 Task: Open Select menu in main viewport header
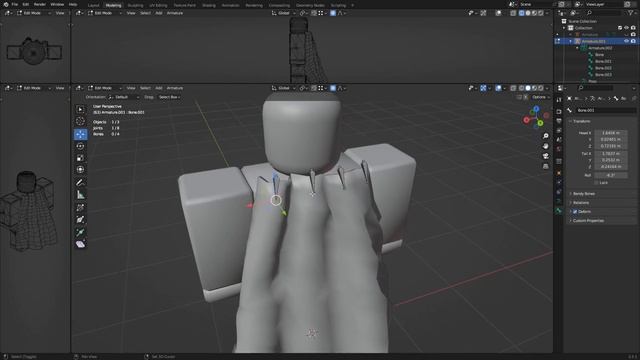tap(145, 88)
